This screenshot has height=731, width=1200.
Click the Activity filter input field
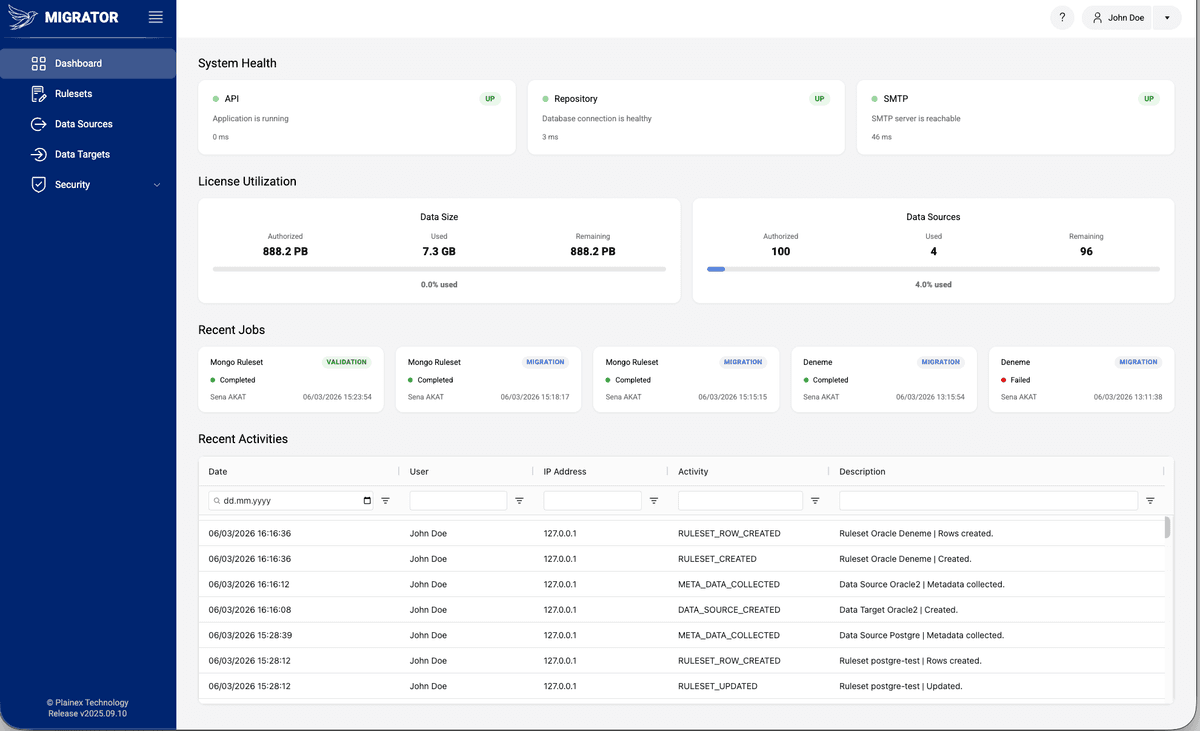[x=740, y=500]
